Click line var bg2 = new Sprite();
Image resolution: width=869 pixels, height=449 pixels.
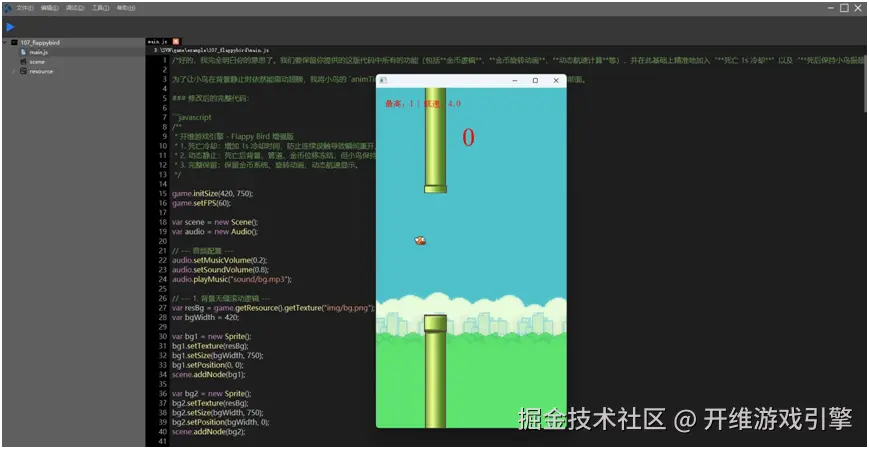tap(212, 394)
